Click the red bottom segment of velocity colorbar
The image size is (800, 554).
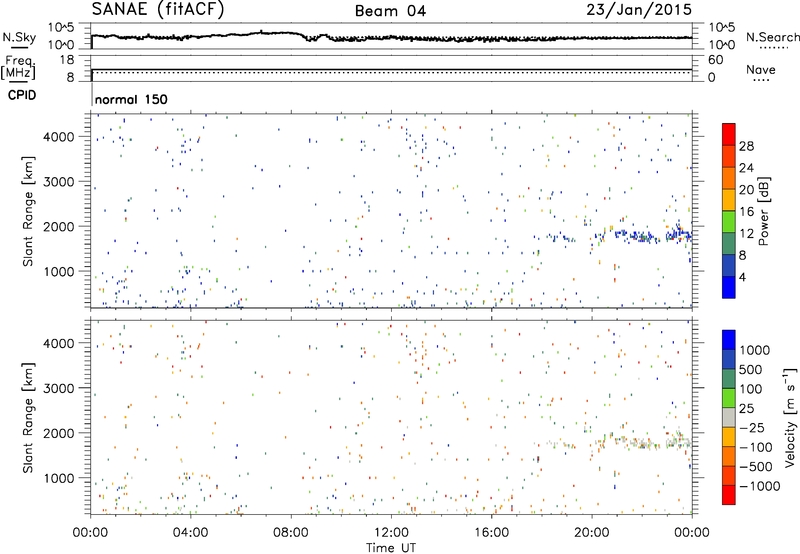729,495
